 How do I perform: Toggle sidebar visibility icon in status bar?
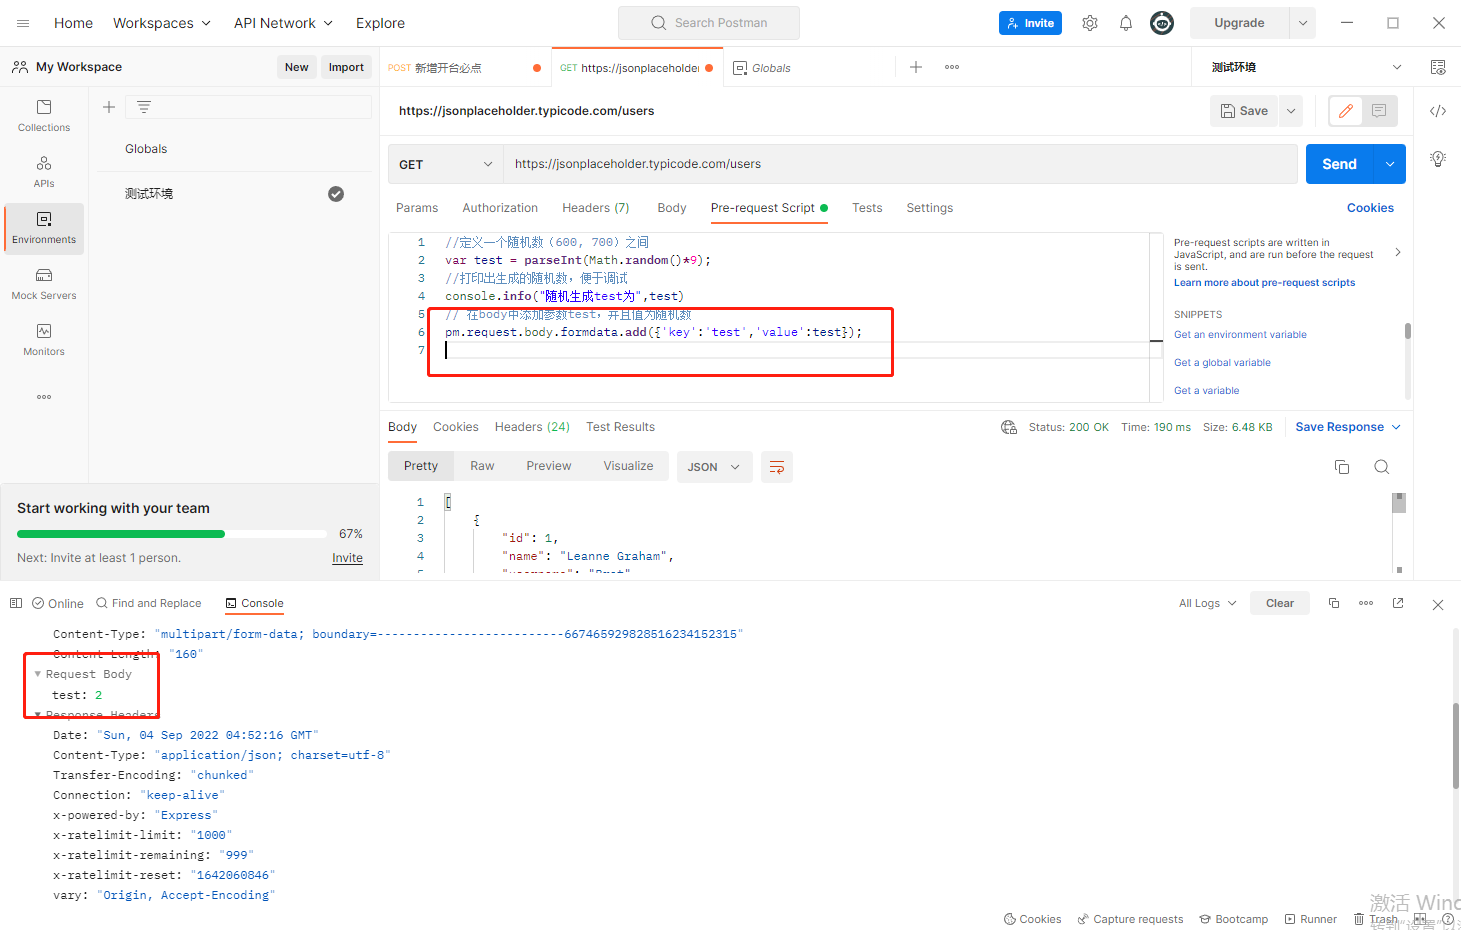coord(16,603)
